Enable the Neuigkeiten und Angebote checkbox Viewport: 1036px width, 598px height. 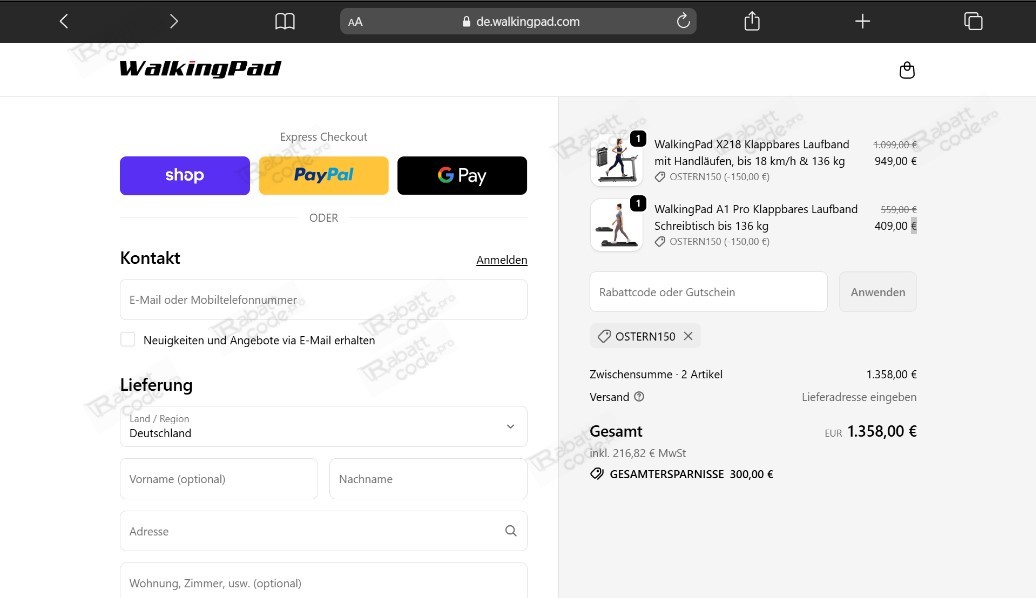click(x=127, y=339)
